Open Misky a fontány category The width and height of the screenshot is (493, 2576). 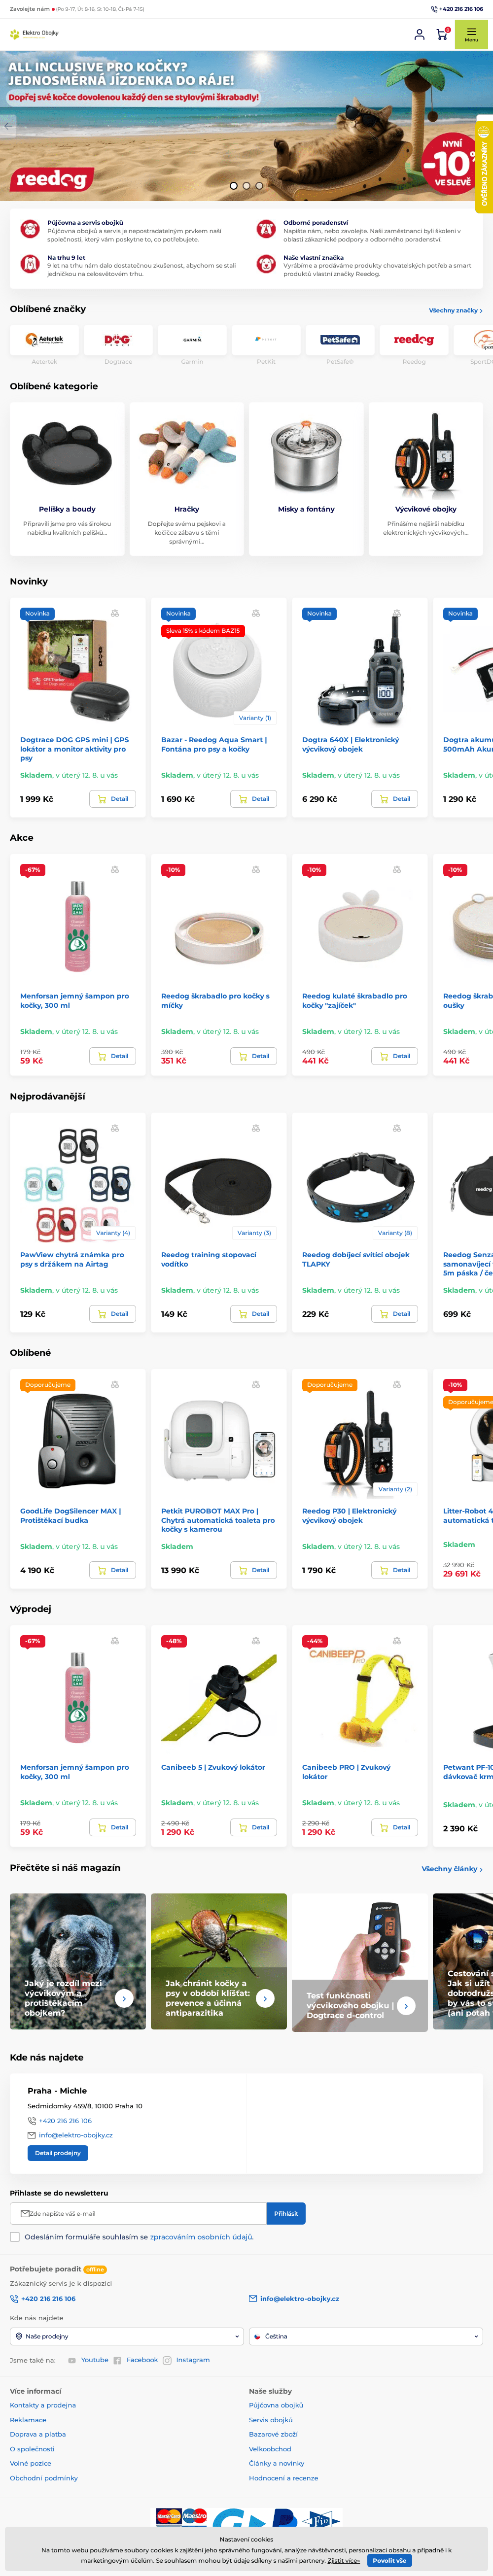[306, 479]
